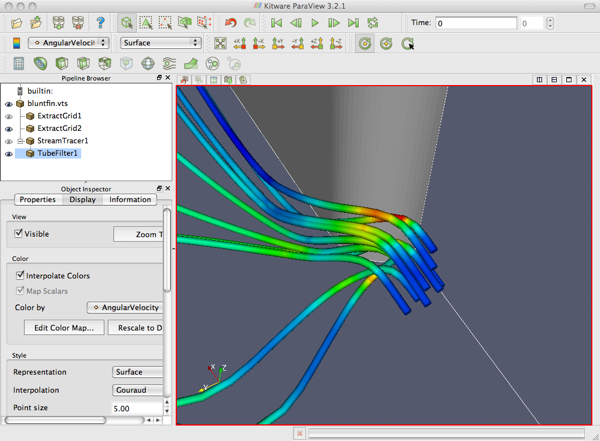
Task: Click the Time value stepper arrows
Action: (550, 23)
